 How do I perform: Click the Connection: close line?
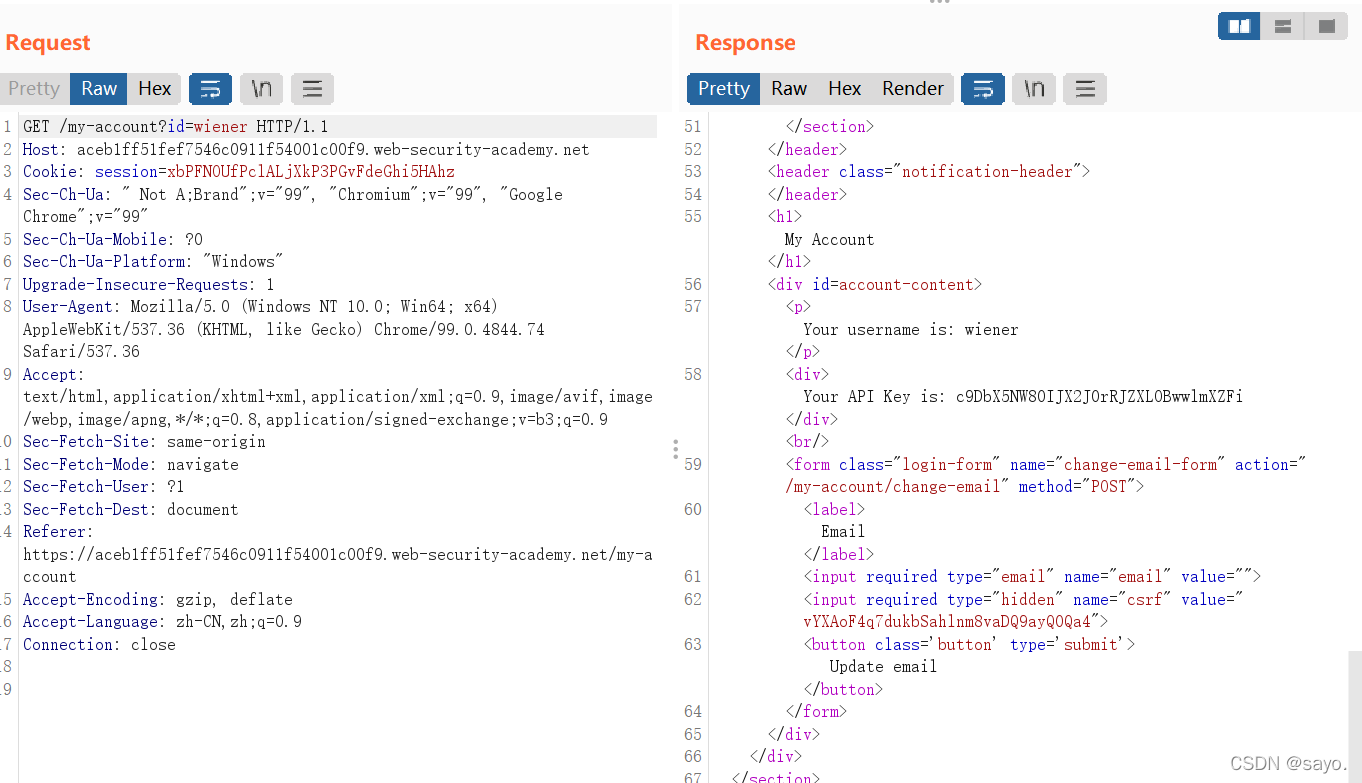[x=99, y=645]
